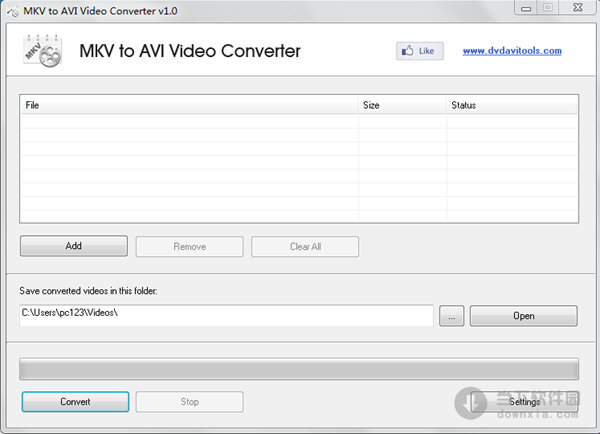
Task: Click the title bar application icon
Action: click(x=13, y=11)
